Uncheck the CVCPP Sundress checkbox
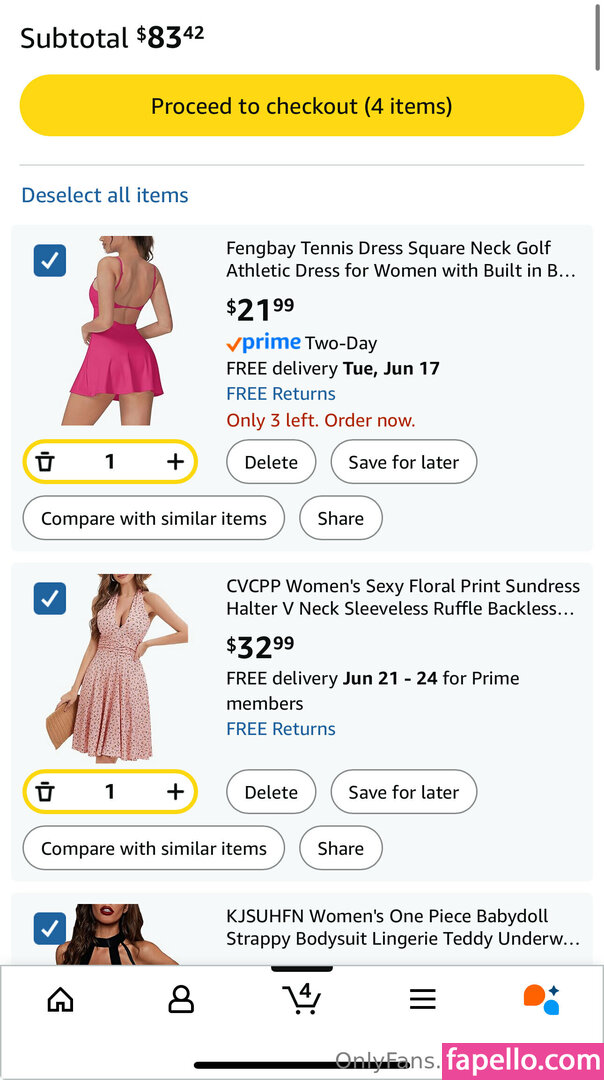The image size is (604, 1080). 50,599
